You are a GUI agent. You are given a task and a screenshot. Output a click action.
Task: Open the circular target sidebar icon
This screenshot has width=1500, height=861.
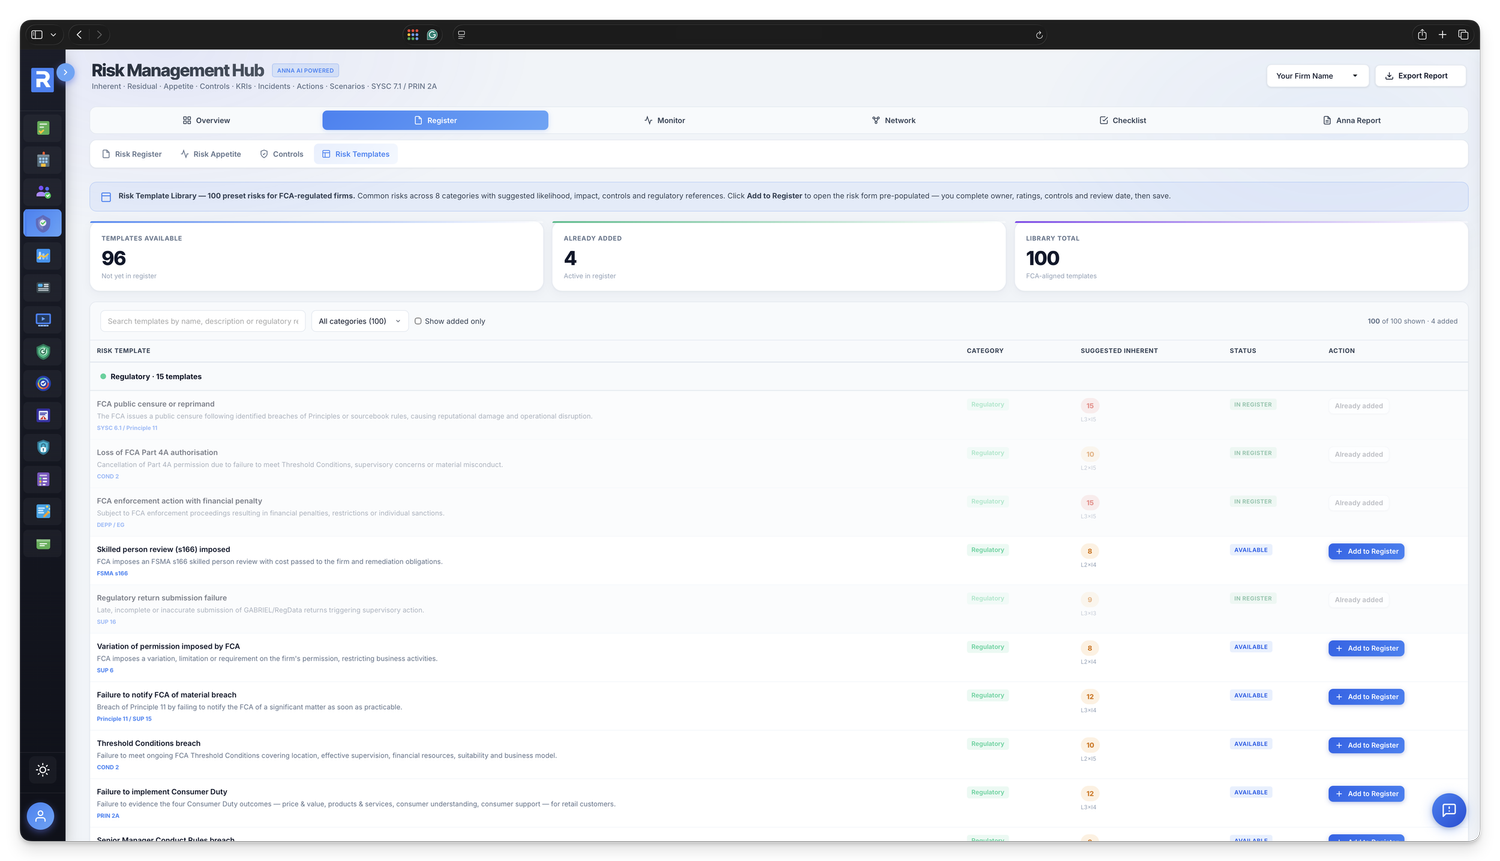[43, 384]
